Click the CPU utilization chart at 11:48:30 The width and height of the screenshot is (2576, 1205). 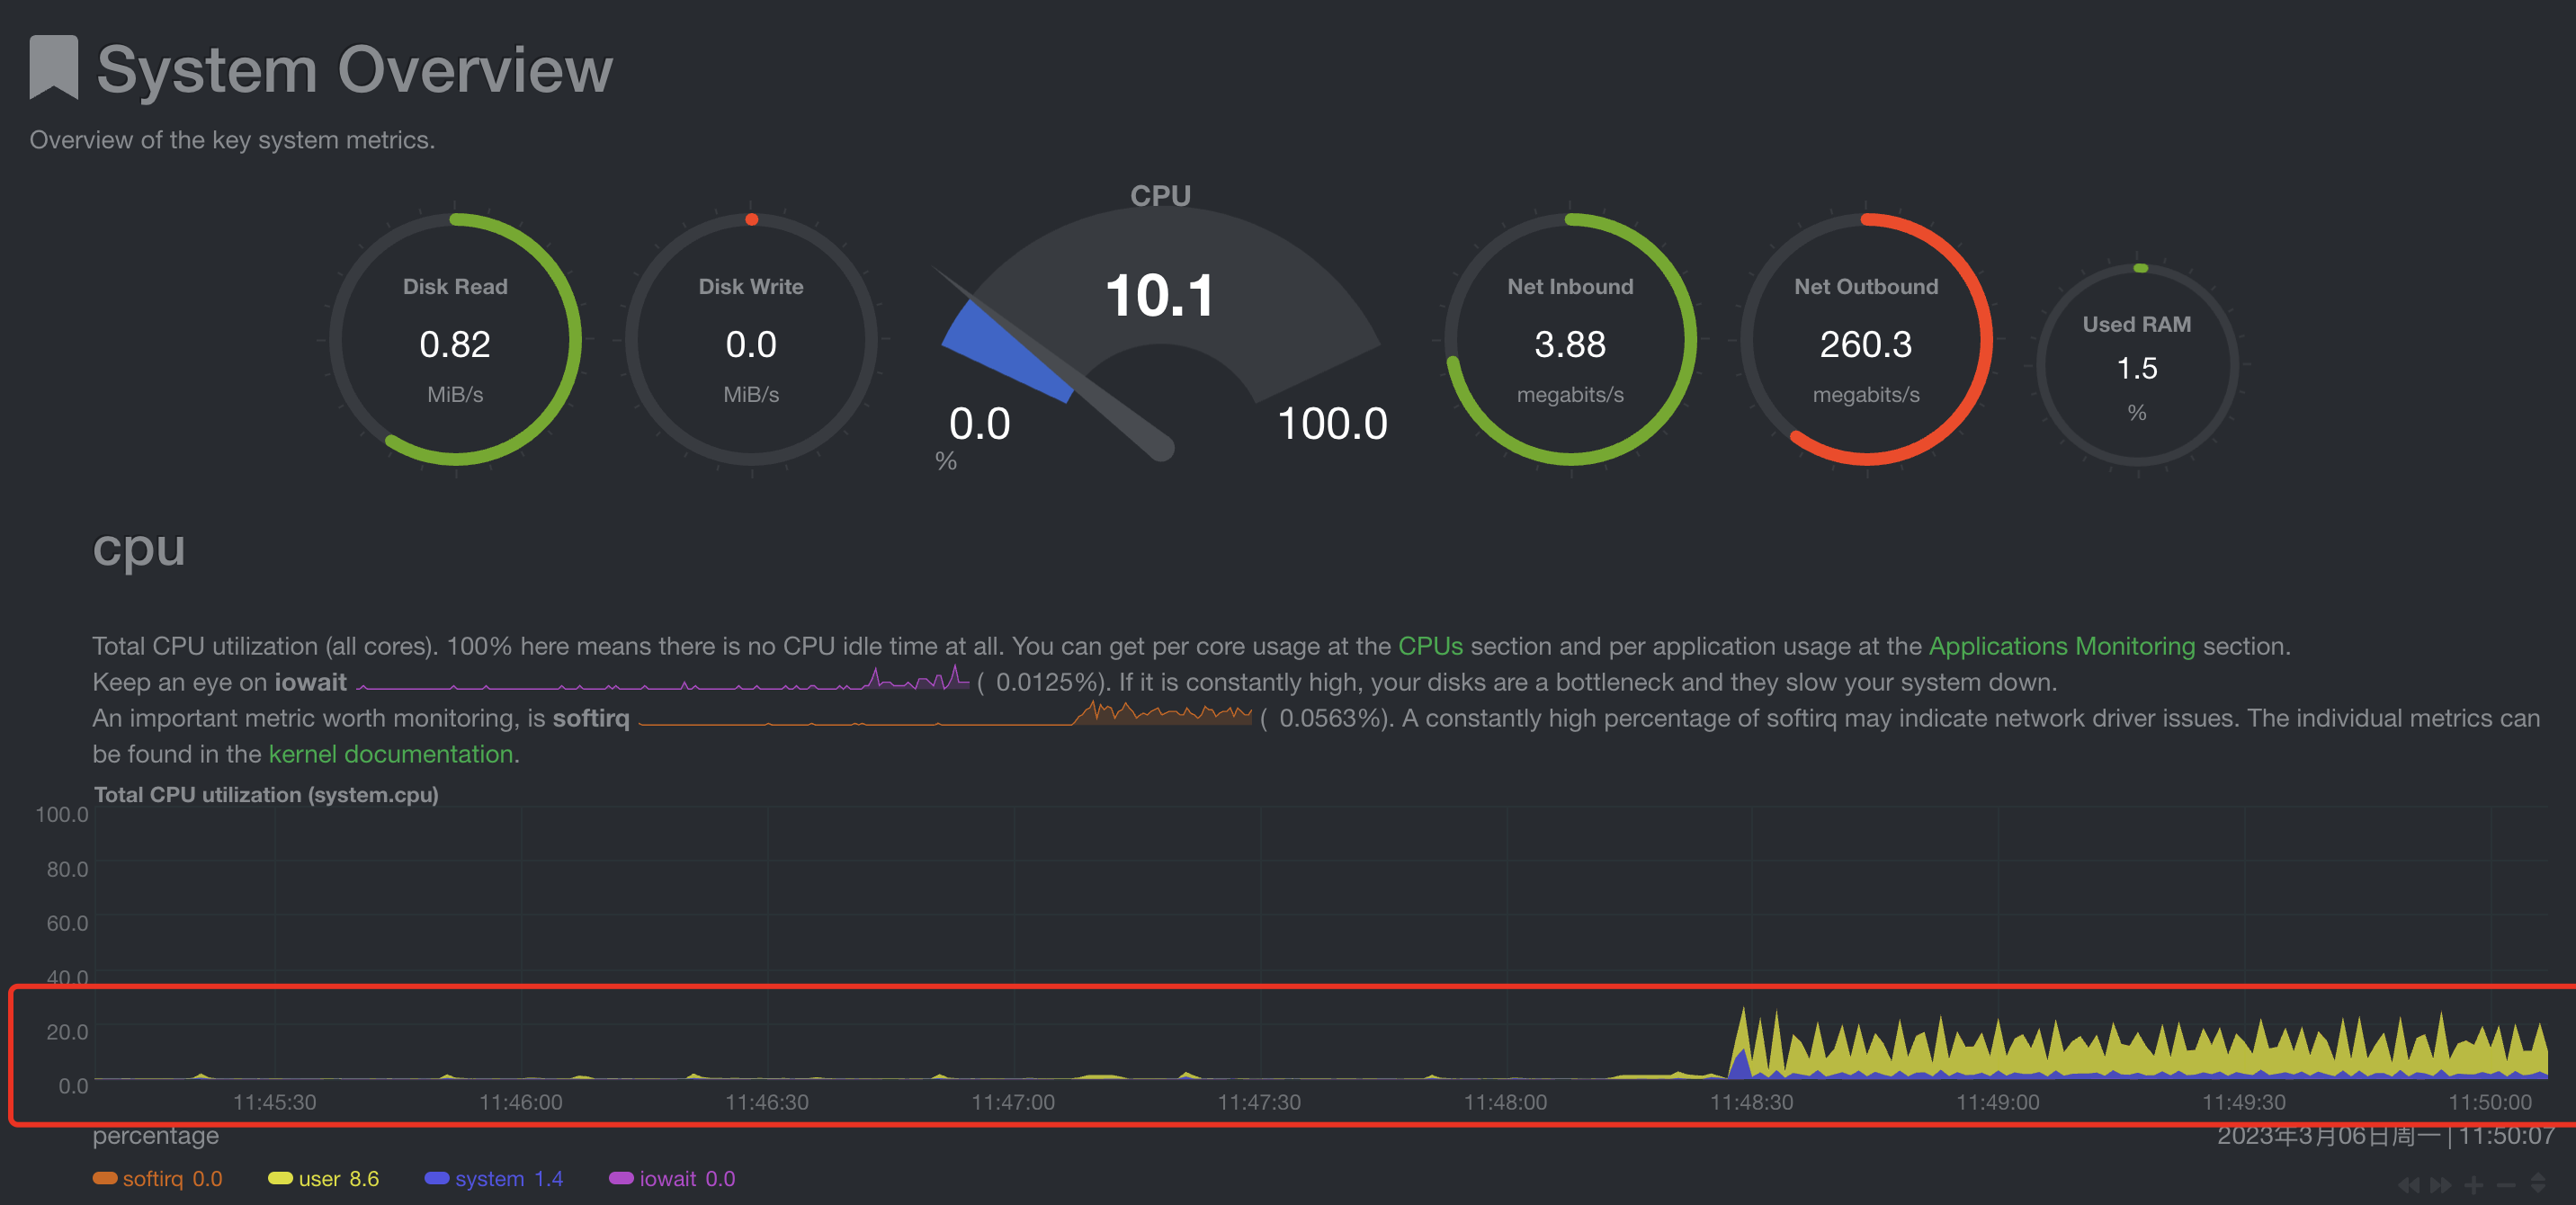click(x=1751, y=1050)
